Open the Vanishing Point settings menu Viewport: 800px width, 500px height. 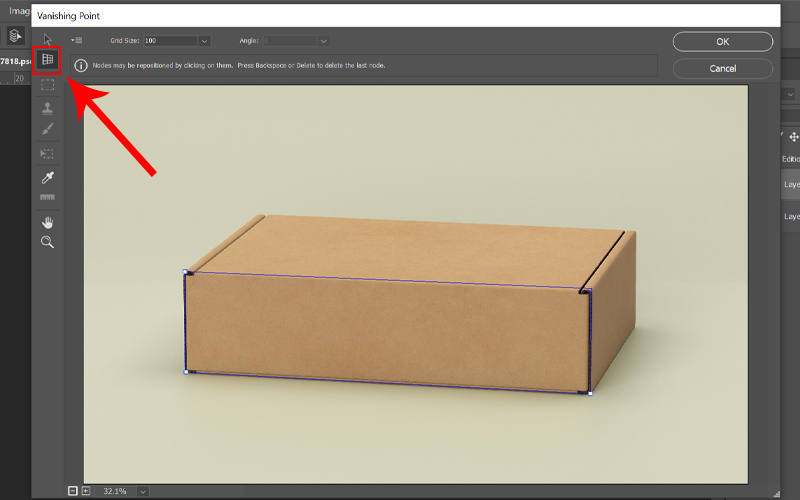coord(77,40)
